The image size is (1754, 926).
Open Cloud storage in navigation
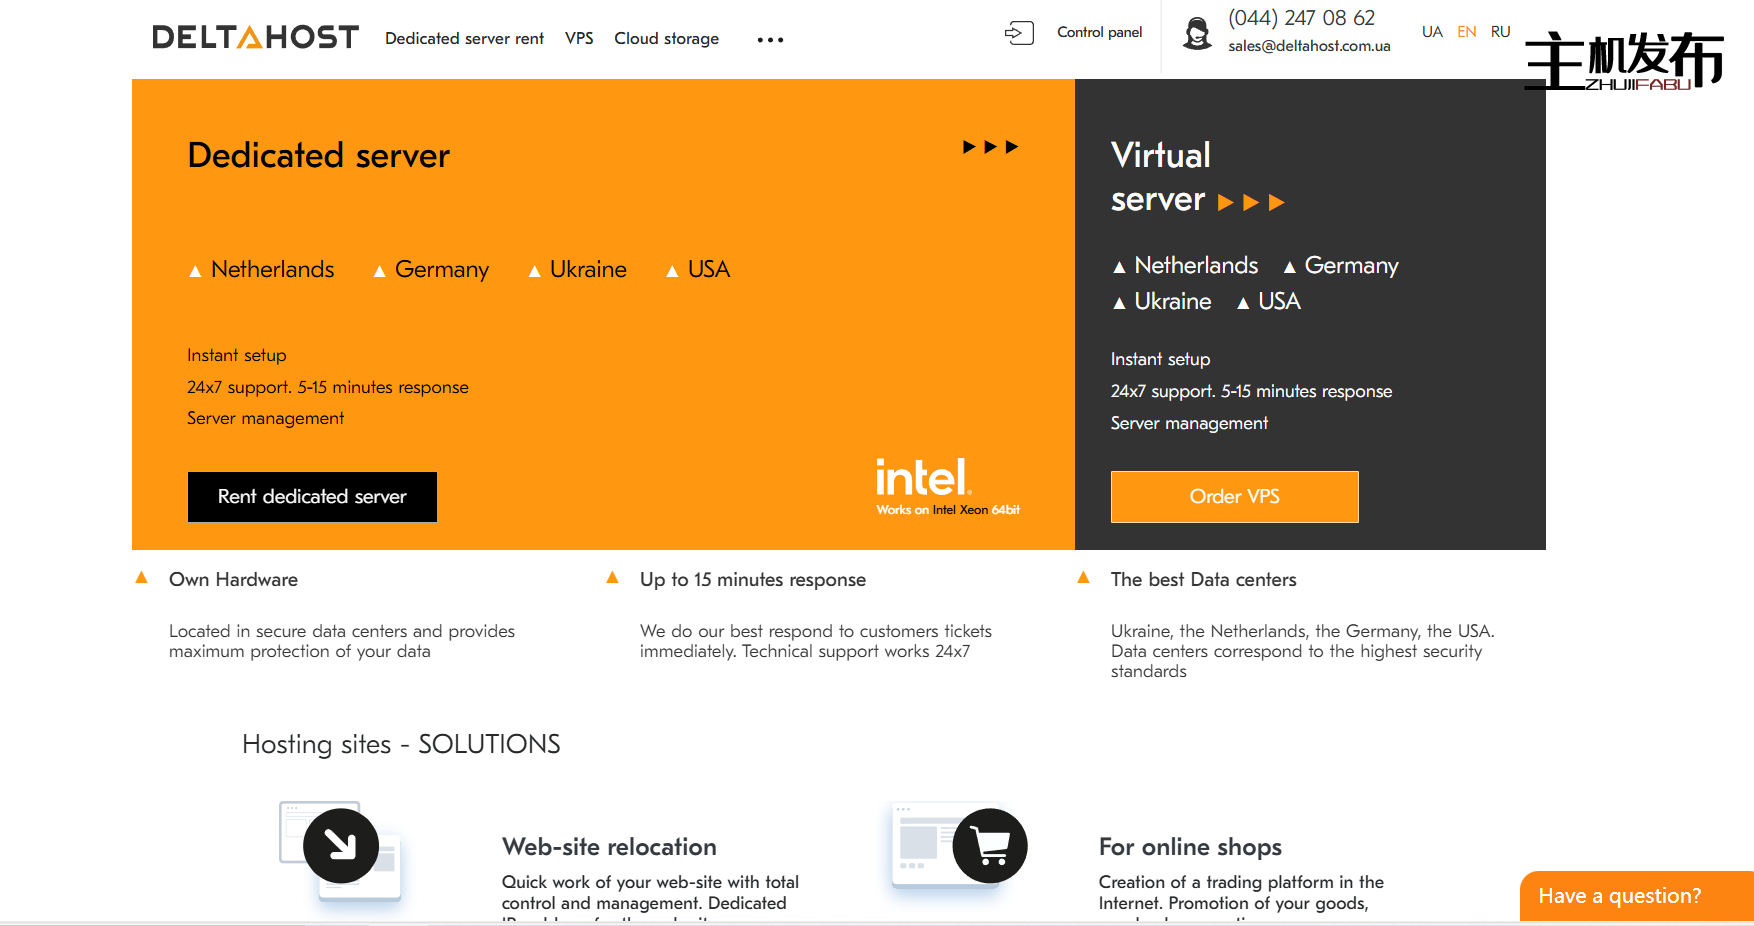666,38
